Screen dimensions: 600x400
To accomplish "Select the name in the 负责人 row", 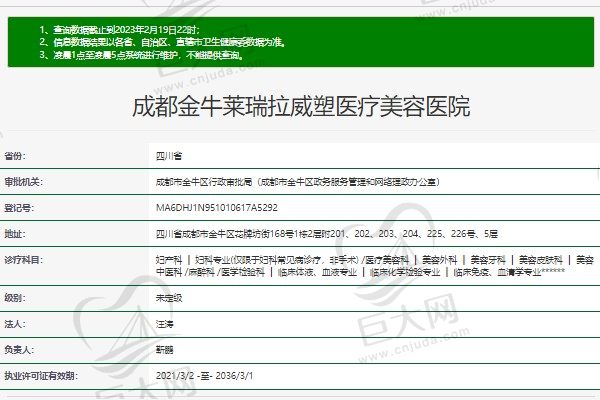I will (165, 349).
